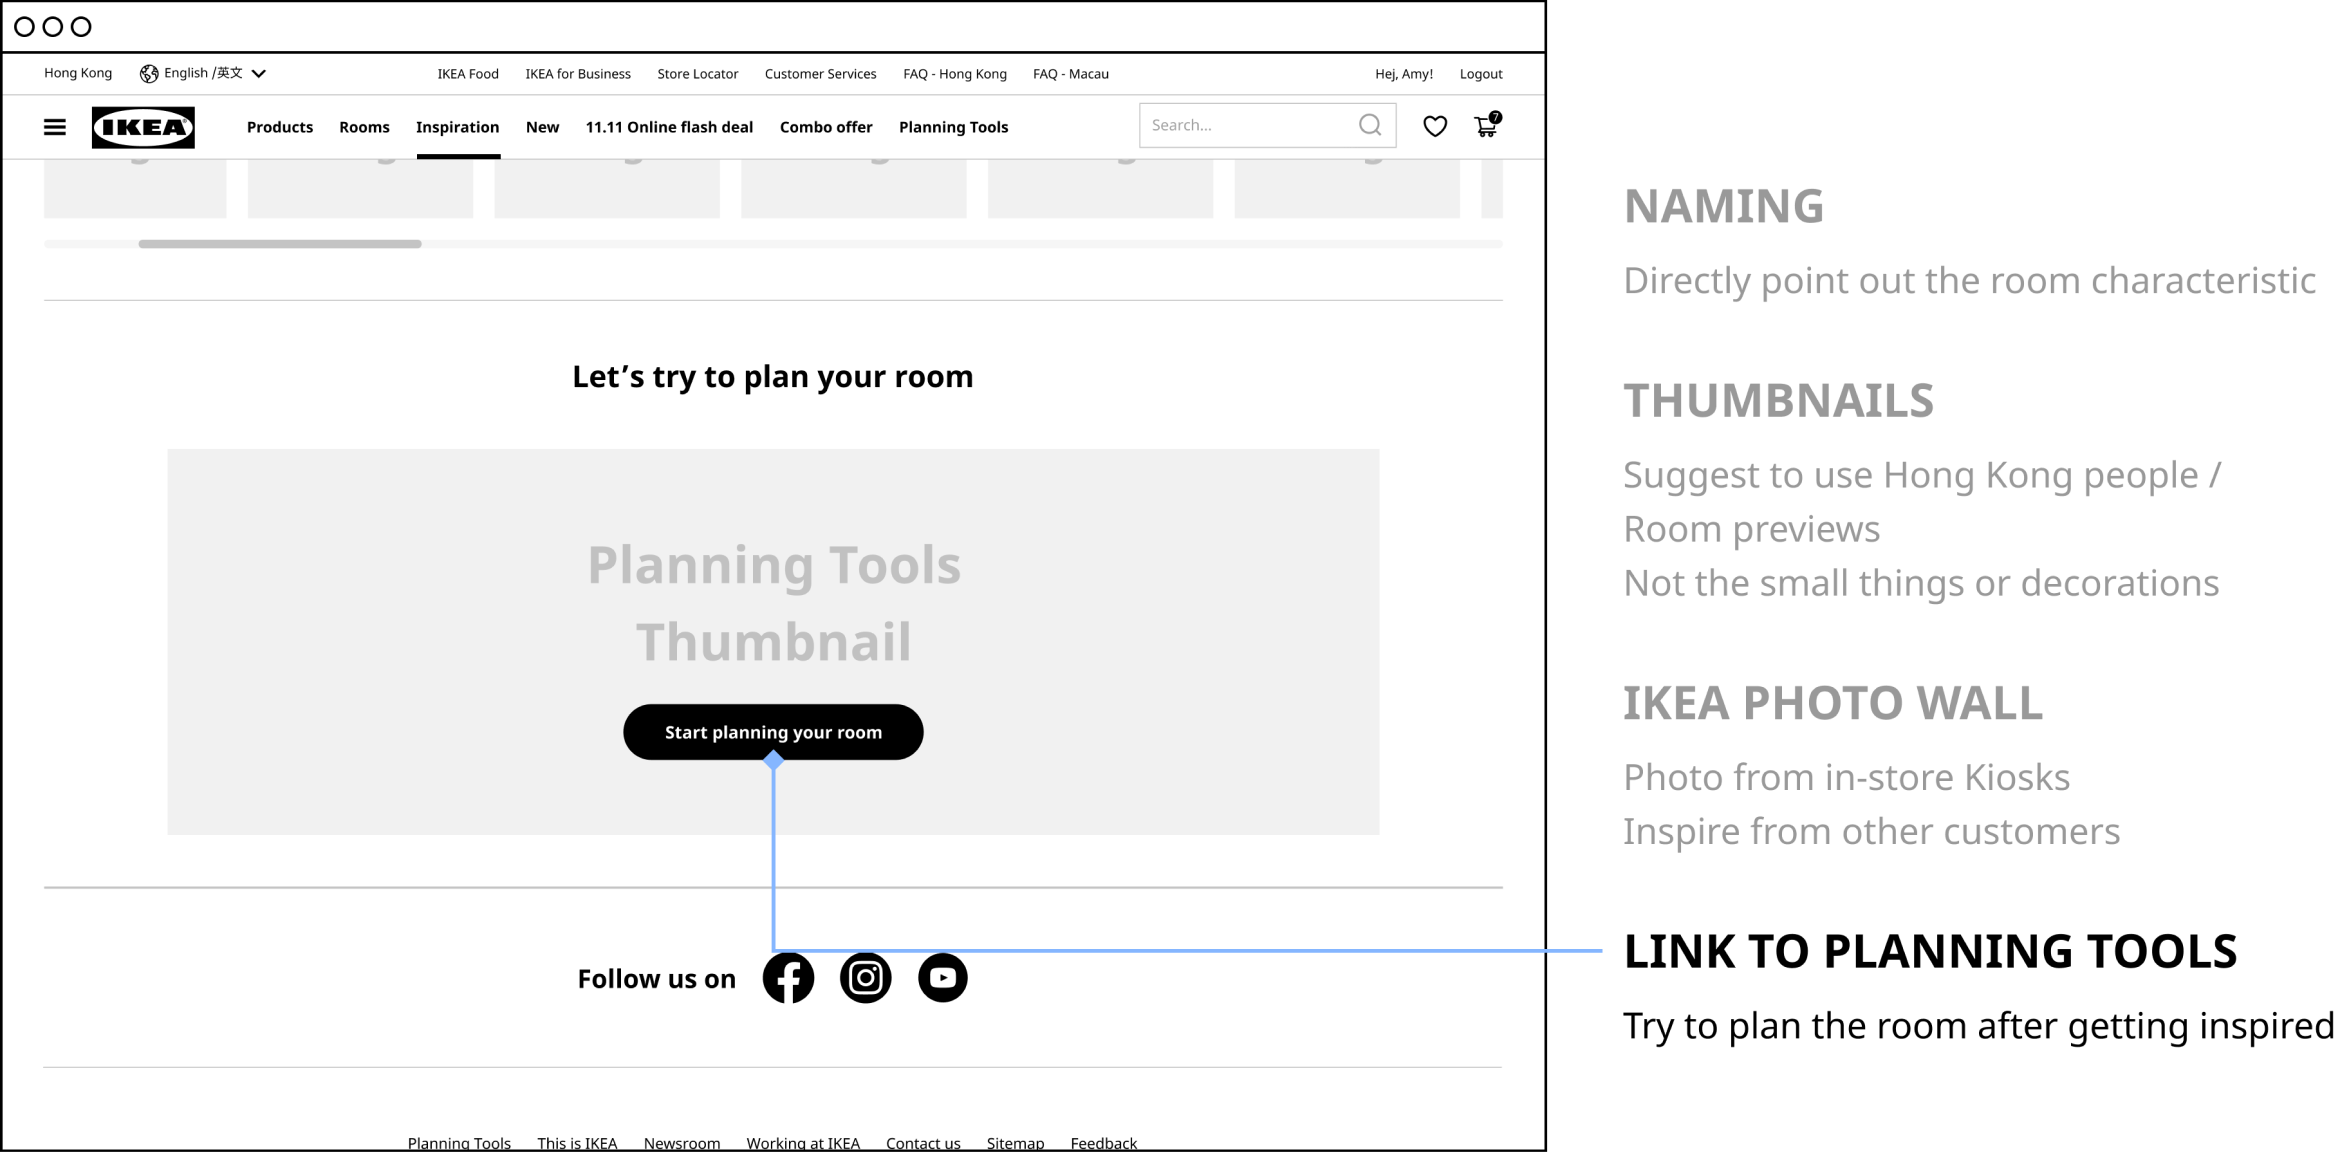The width and height of the screenshot is (2340, 1152).
Task: Open the hamburger menu icon
Action: pyautogui.click(x=55, y=127)
